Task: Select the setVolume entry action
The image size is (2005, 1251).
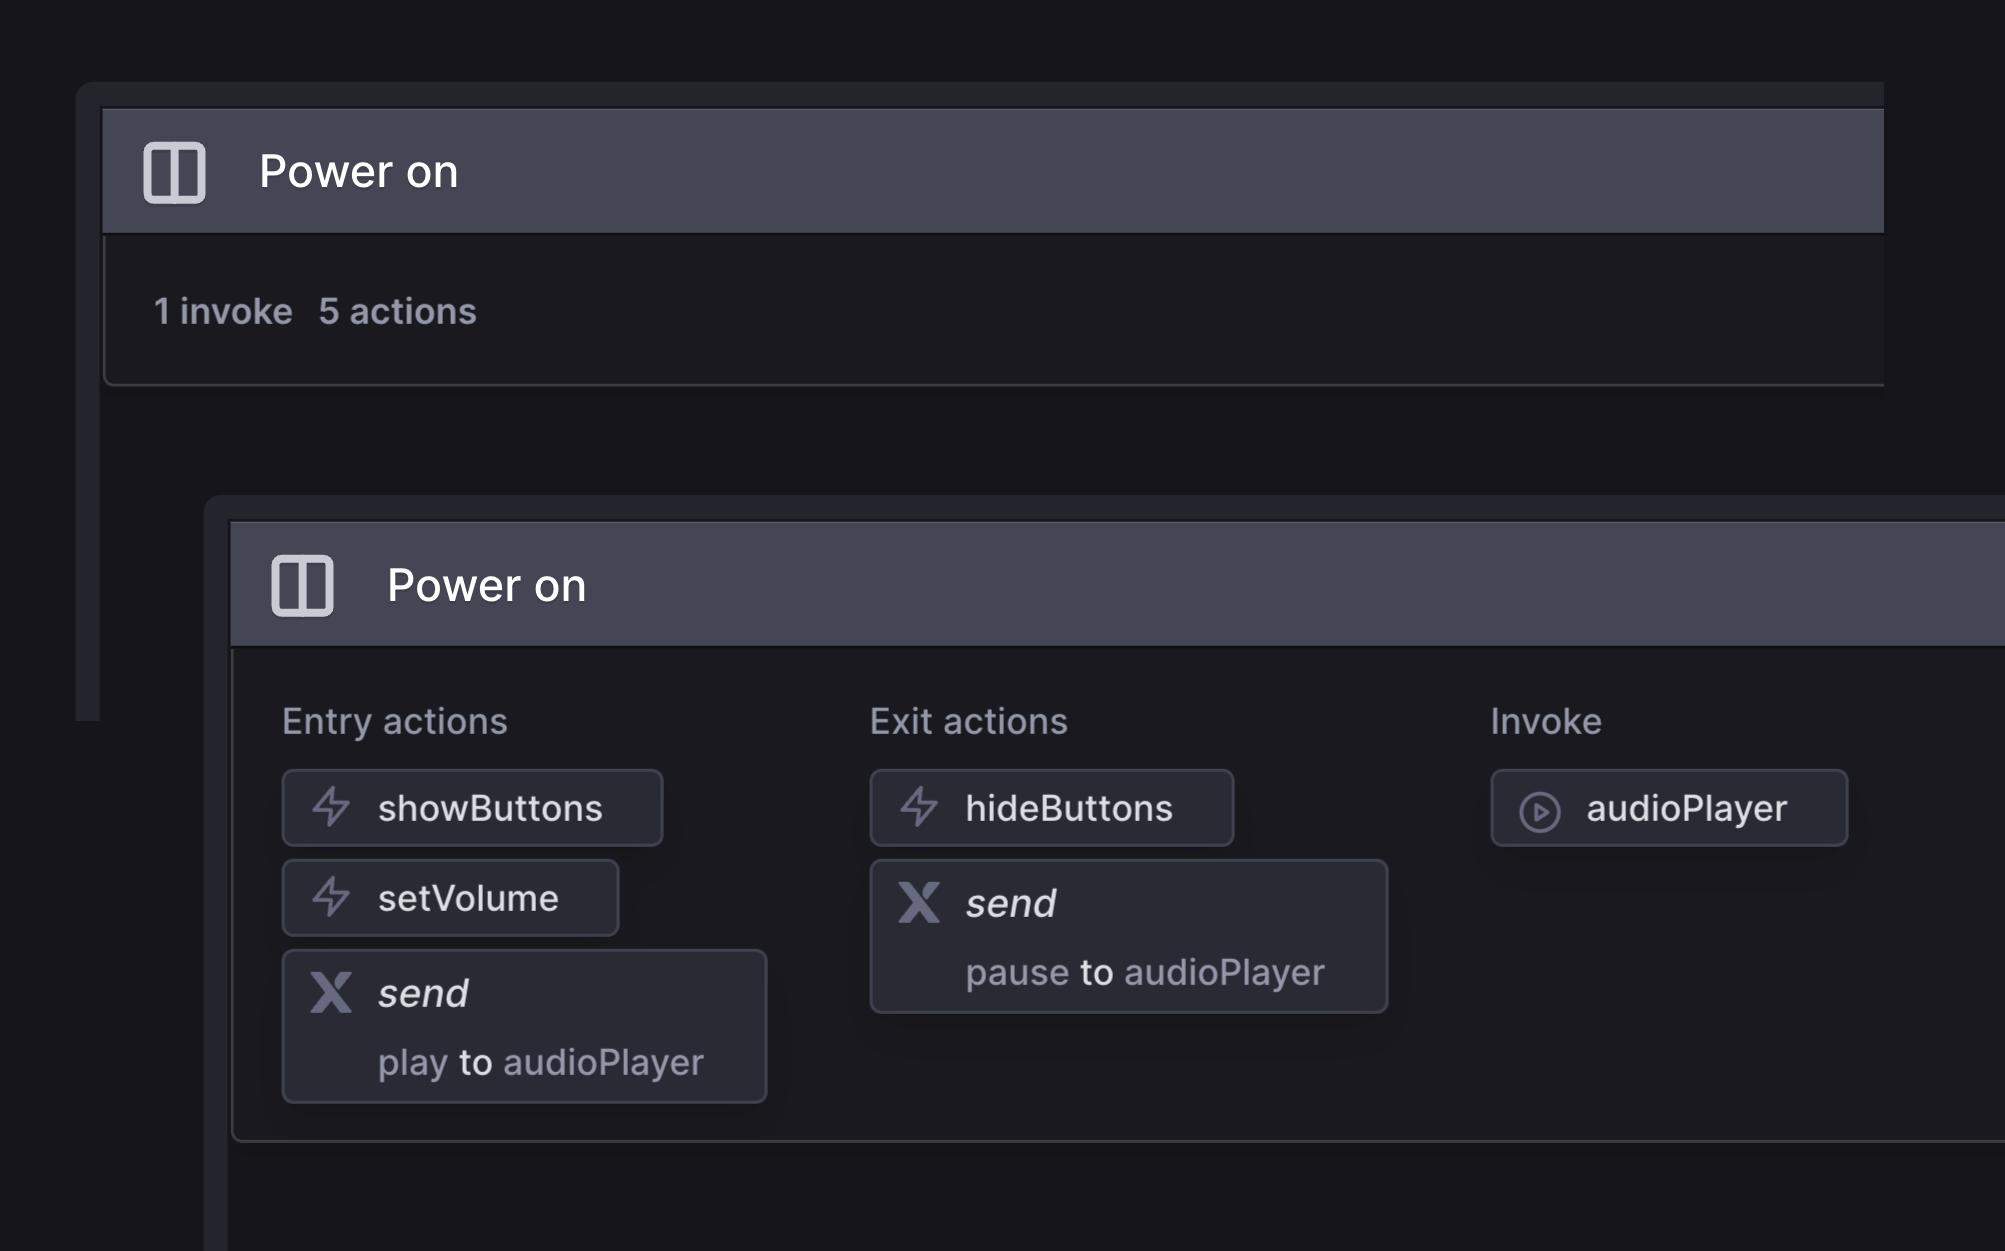Action: [467, 897]
